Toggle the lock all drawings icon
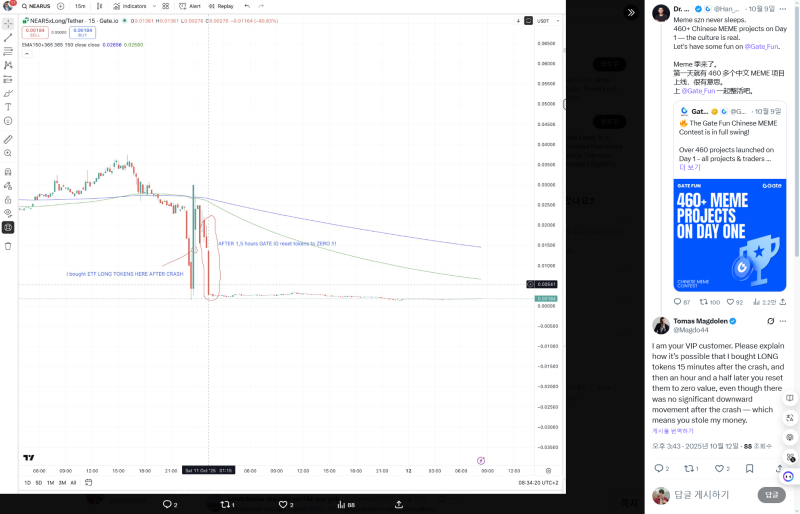Screen dimensions: 800x514 pyautogui.click(x=8, y=199)
